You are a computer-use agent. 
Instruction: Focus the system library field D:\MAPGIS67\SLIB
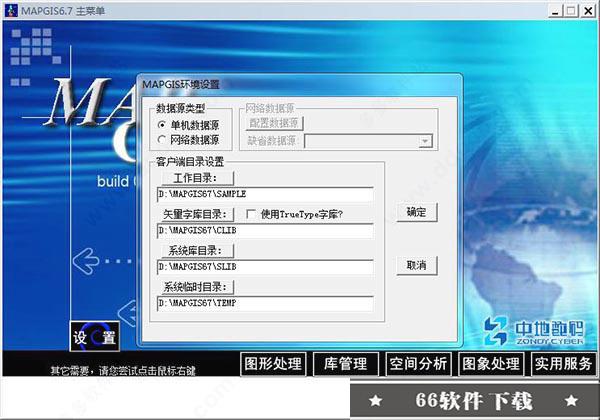(265, 267)
